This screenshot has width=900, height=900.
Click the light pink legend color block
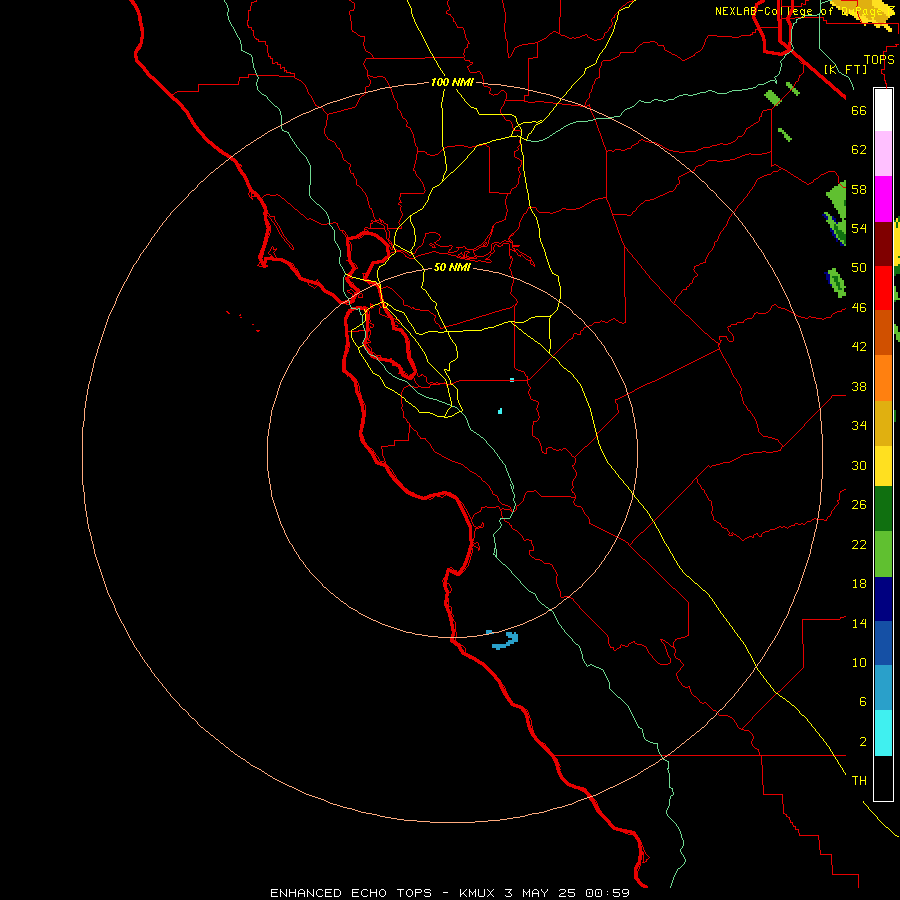(x=883, y=154)
